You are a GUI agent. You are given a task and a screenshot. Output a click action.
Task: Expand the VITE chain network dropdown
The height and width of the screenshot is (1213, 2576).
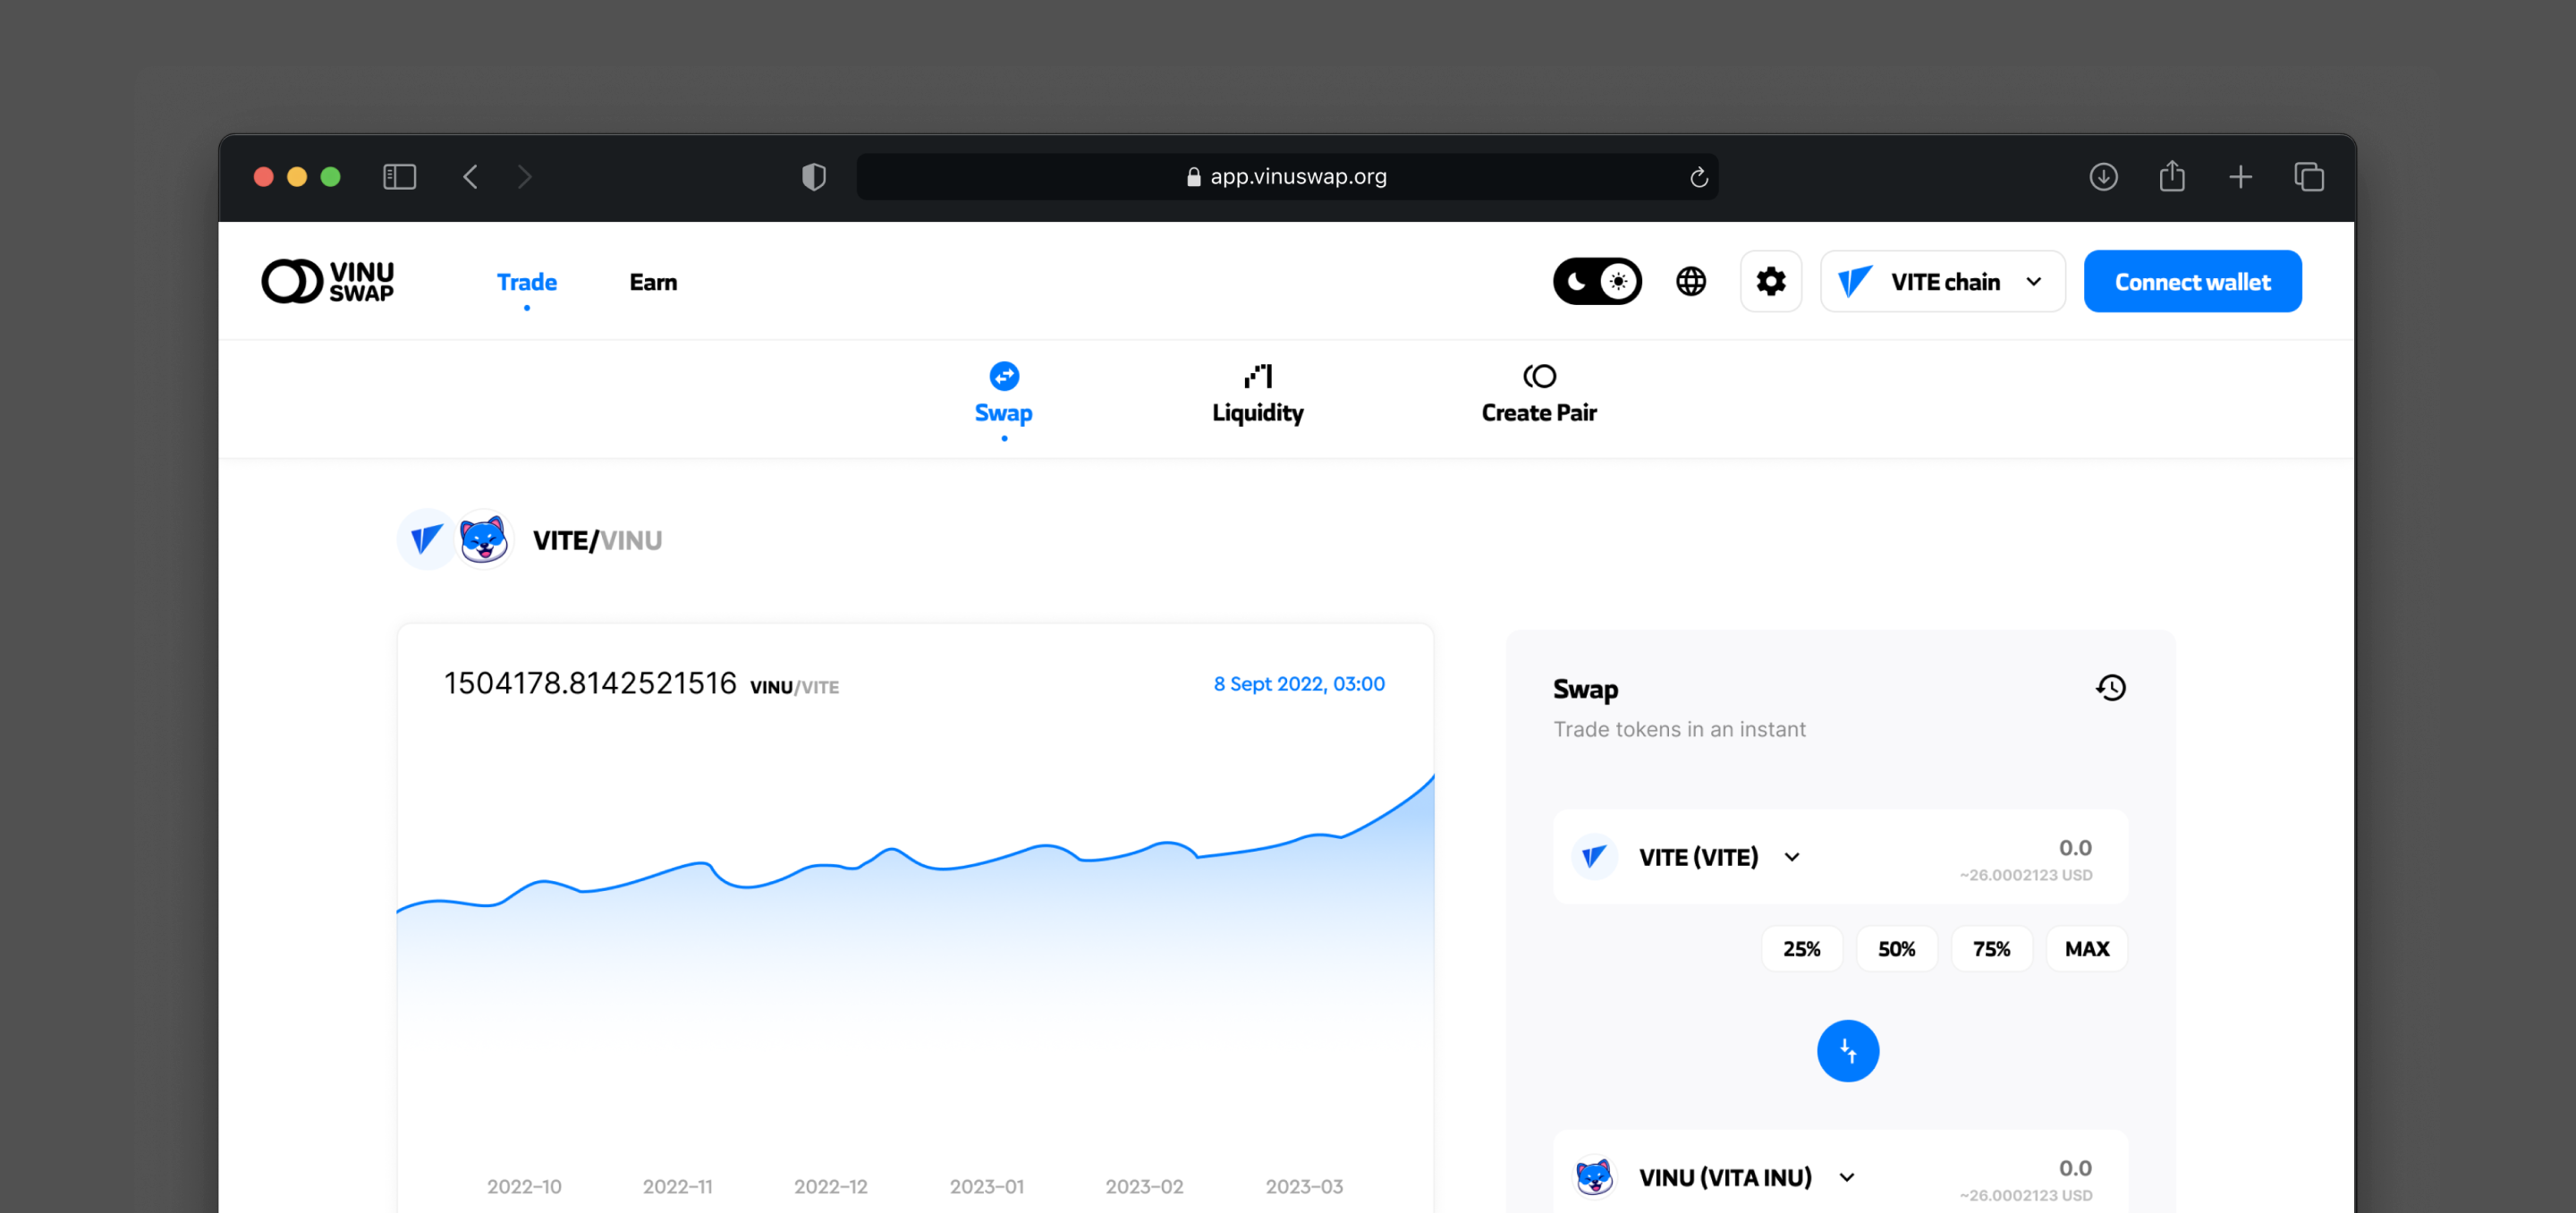point(1943,281)
